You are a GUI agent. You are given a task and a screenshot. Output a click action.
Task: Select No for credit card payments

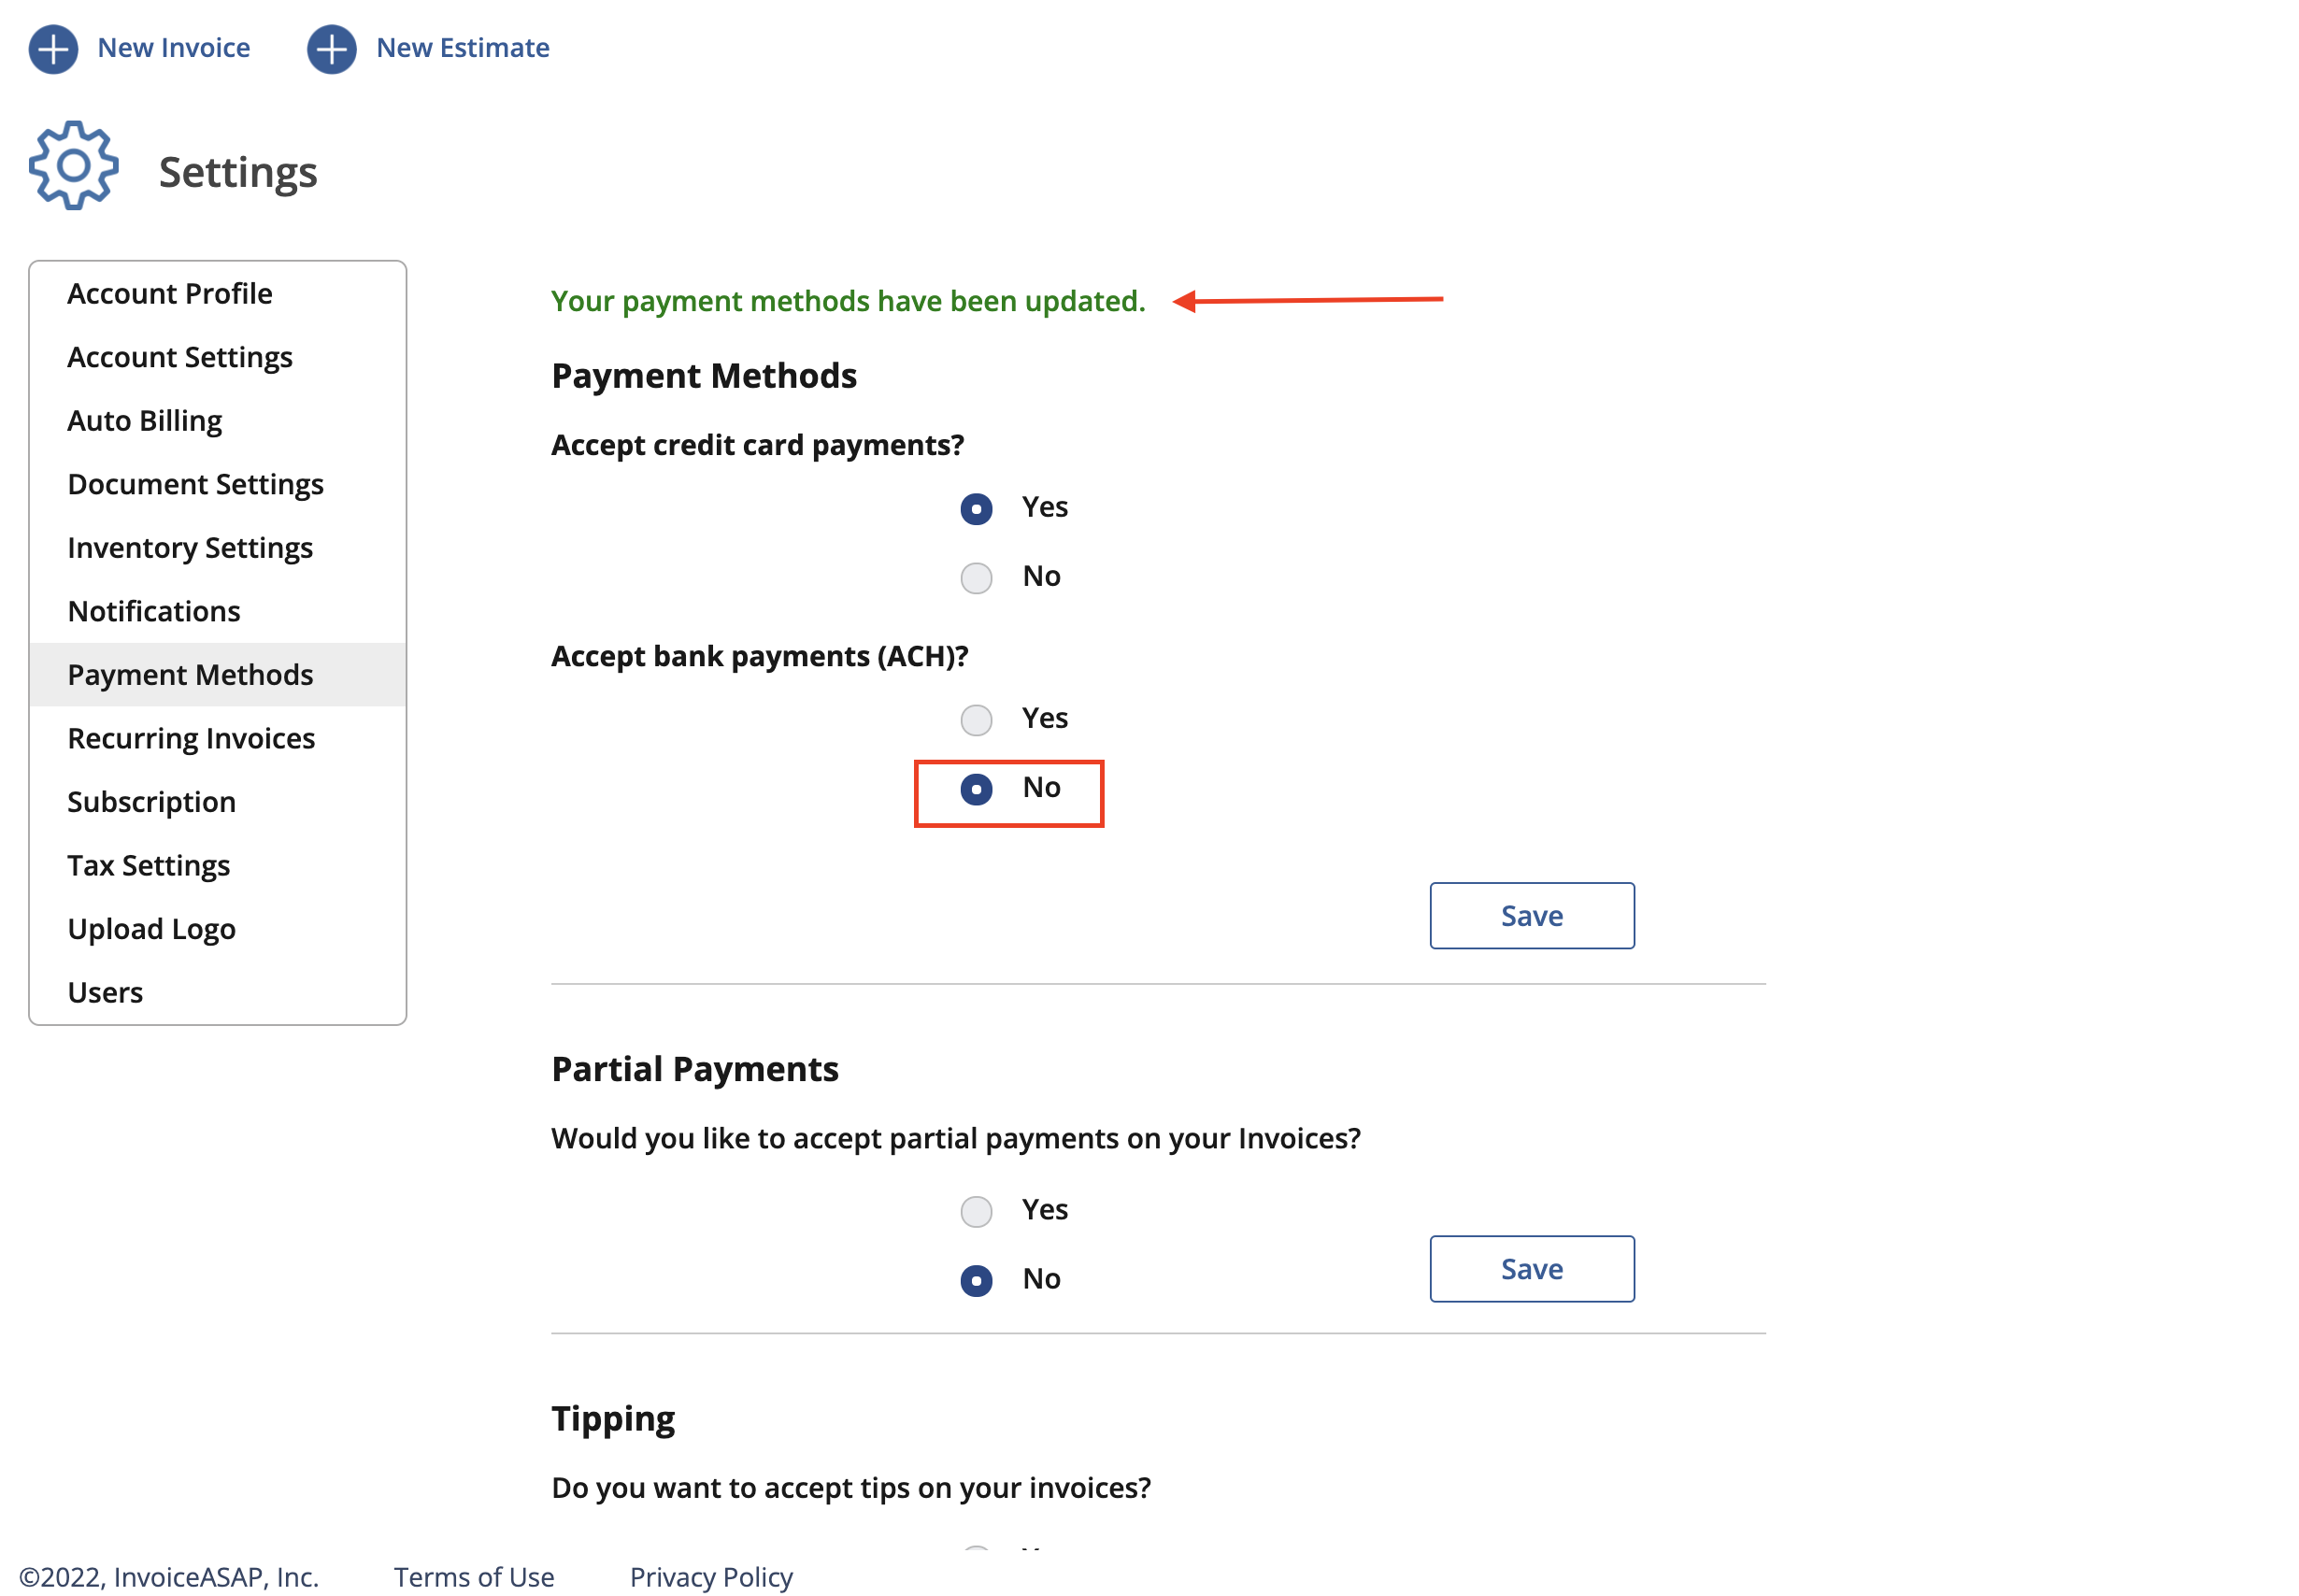[976, 577]
